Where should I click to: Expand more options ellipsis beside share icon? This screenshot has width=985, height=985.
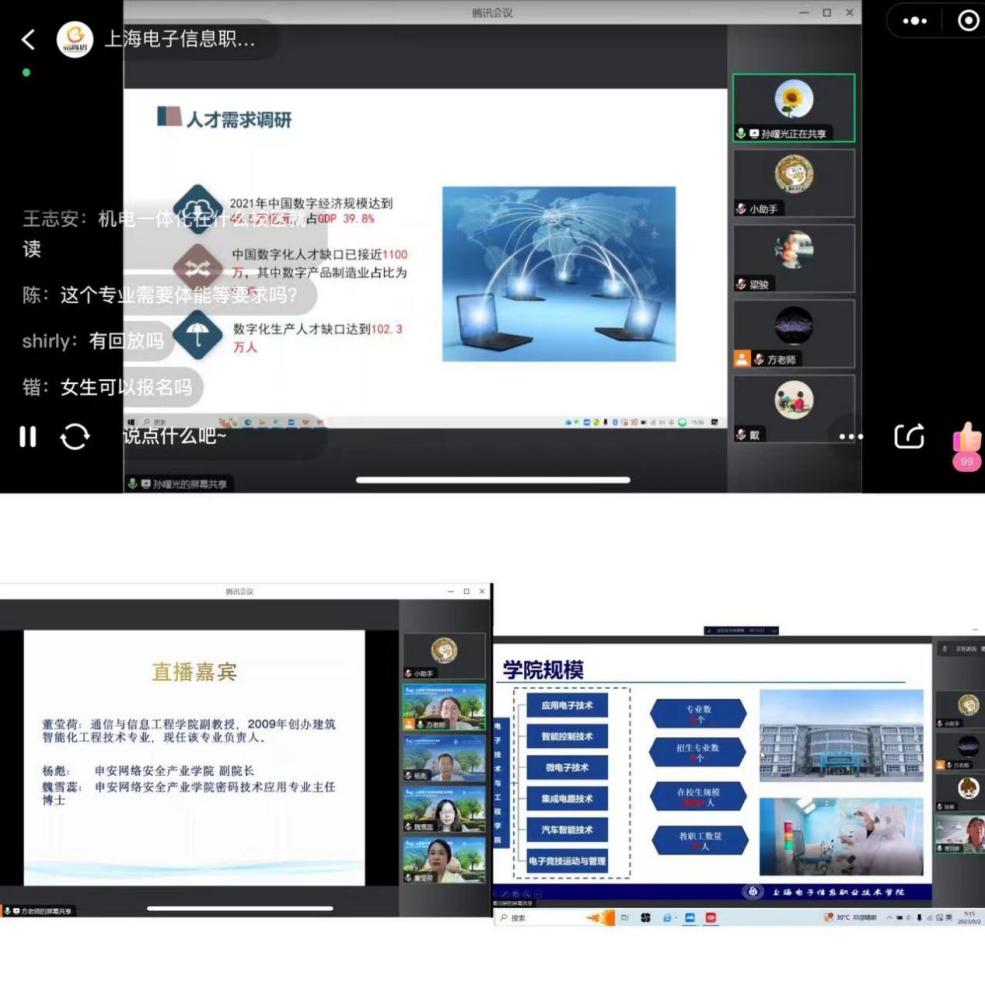click(x=851, y=437)
